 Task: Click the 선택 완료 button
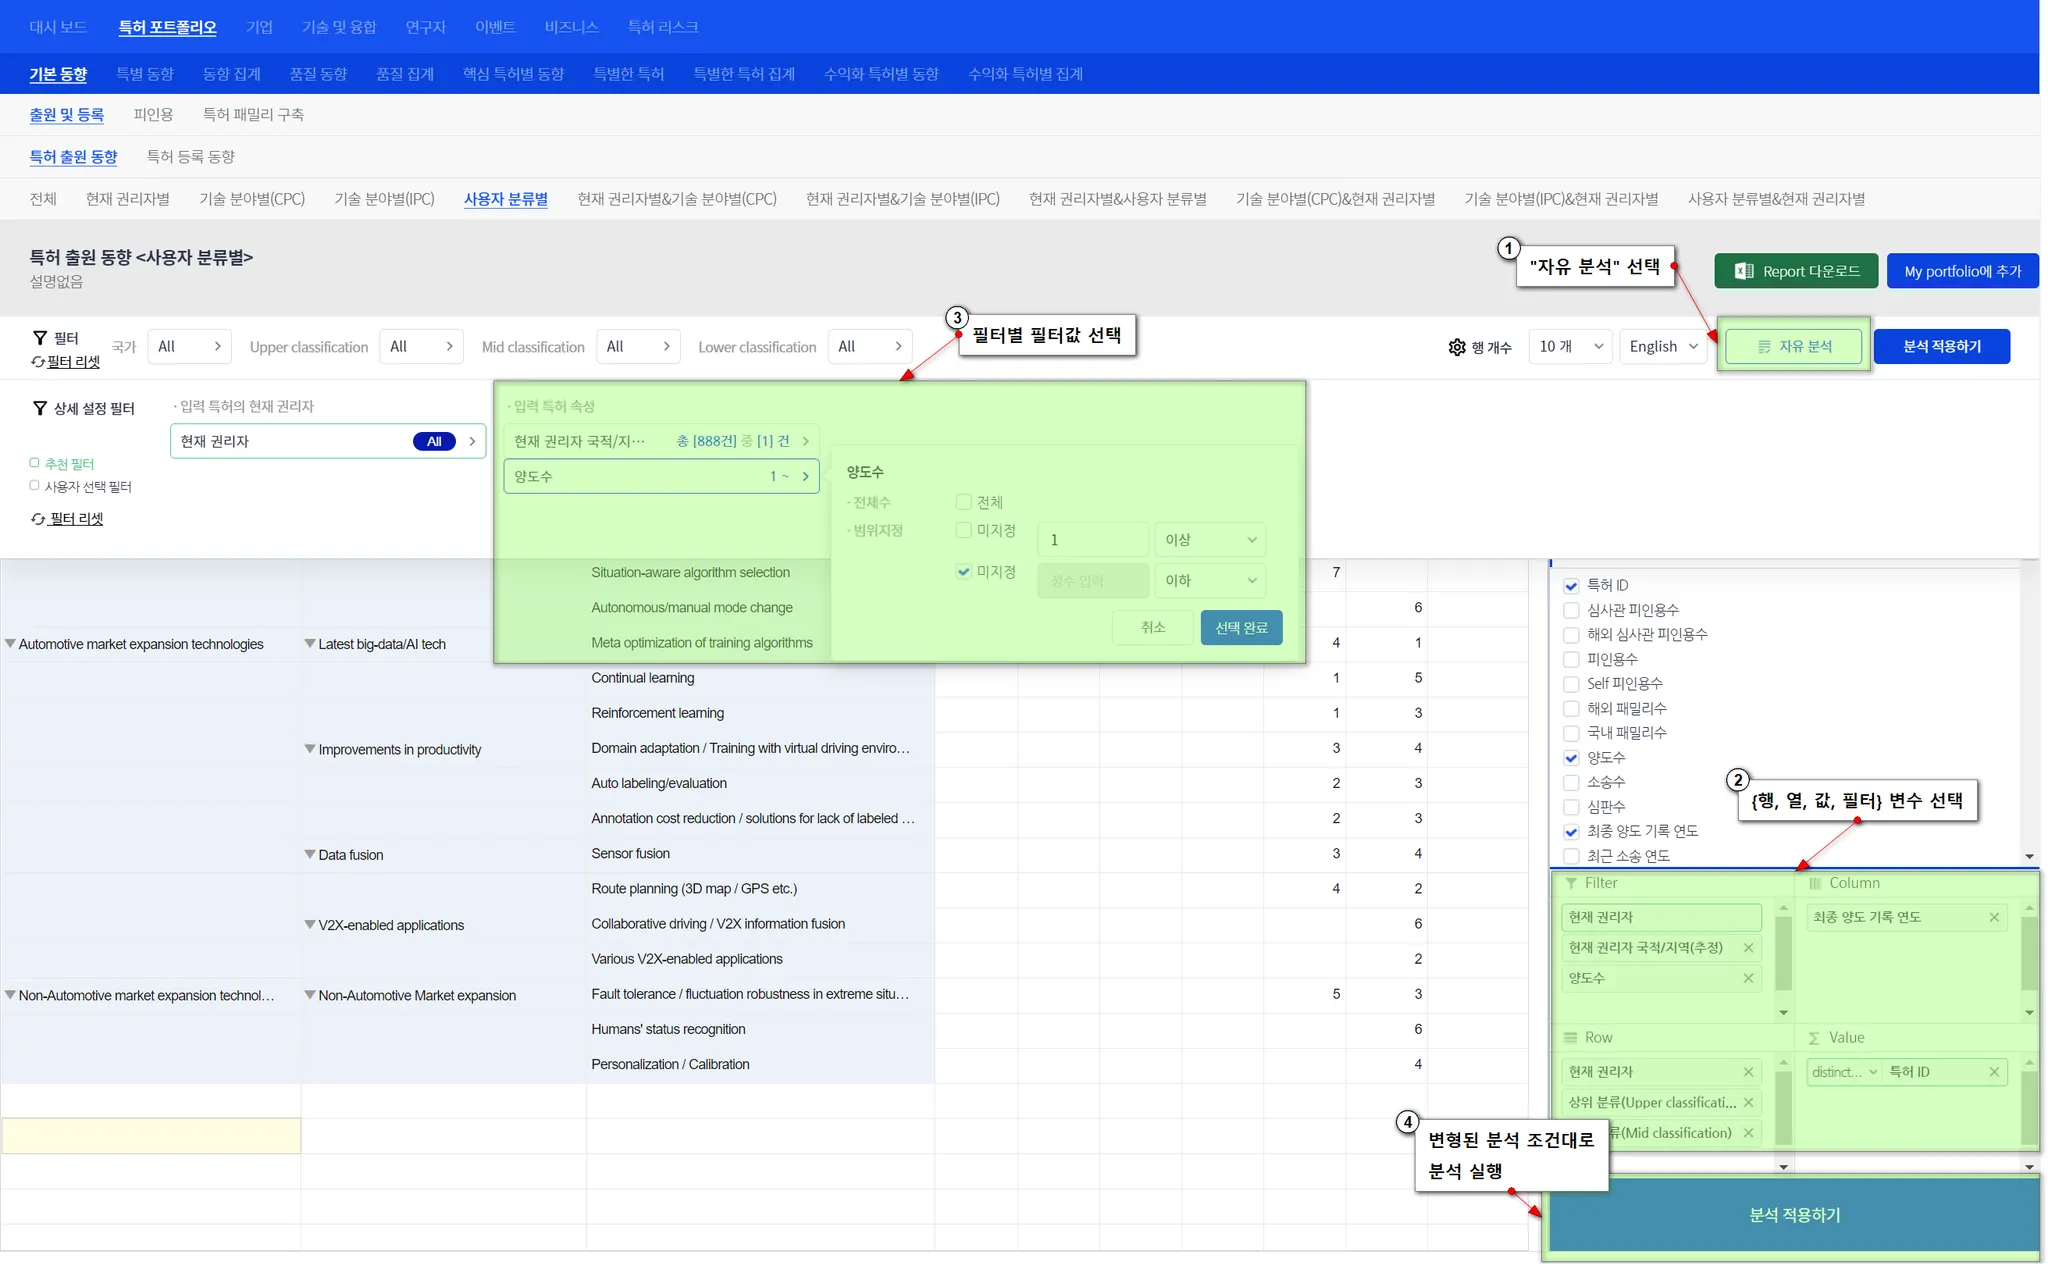1240,628
